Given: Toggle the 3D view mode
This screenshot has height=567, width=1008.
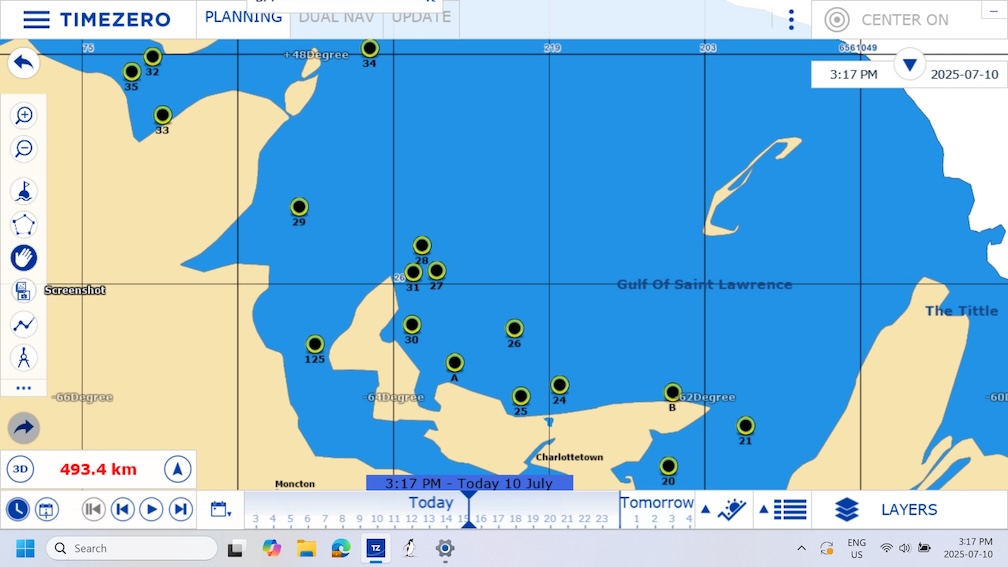Looking at the screenshot, I should [x=20, y=469].
